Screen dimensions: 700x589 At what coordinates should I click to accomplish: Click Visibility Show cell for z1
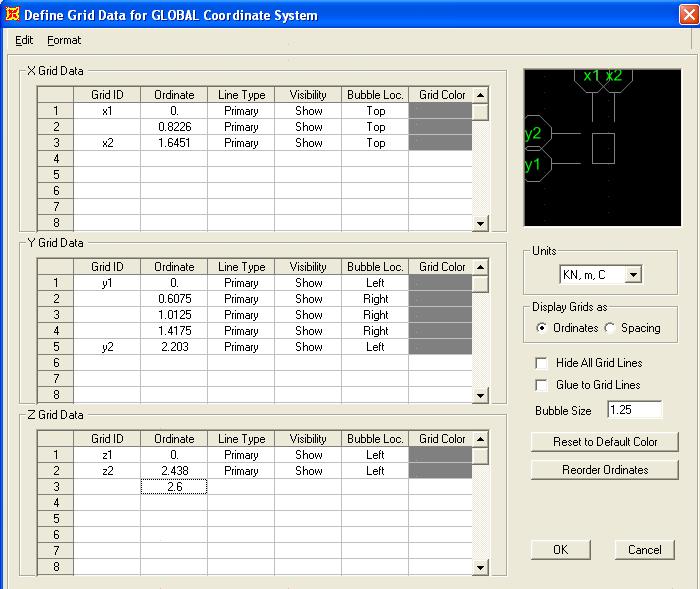(x=308, y=455)
